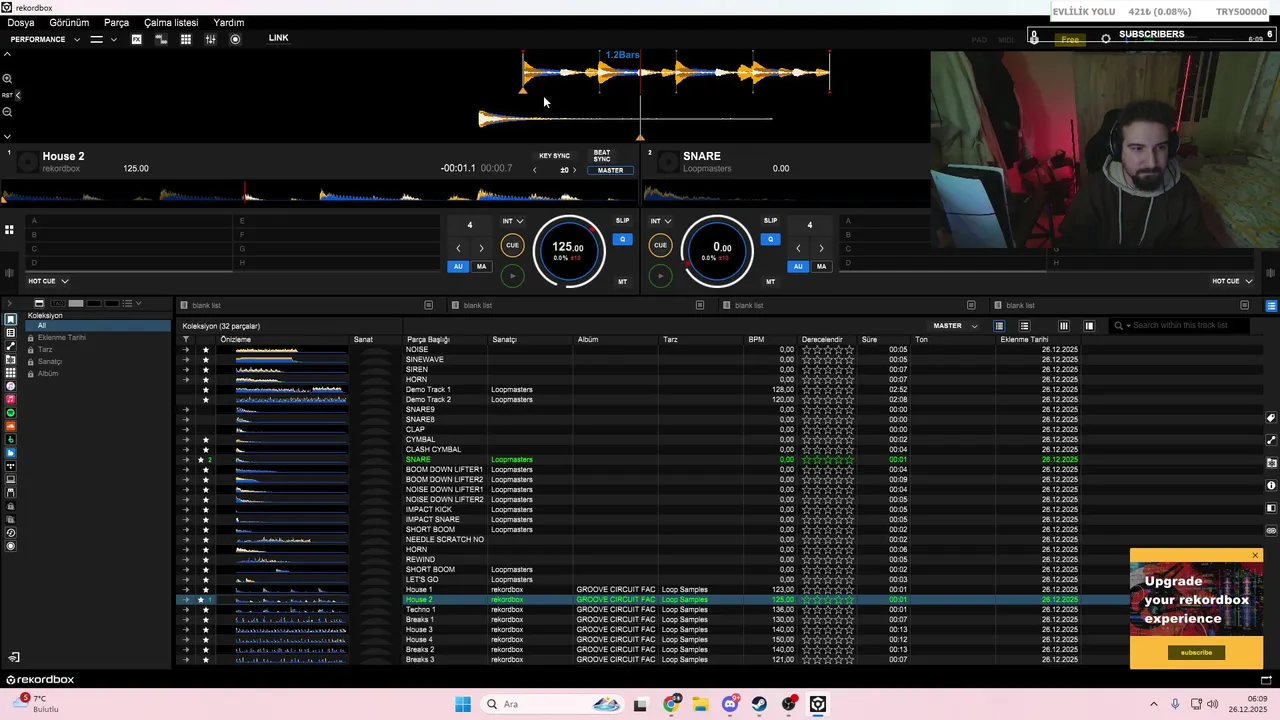Open Windows Start button on taskbar
The image size is (1280, 720).
coord(462,704)
